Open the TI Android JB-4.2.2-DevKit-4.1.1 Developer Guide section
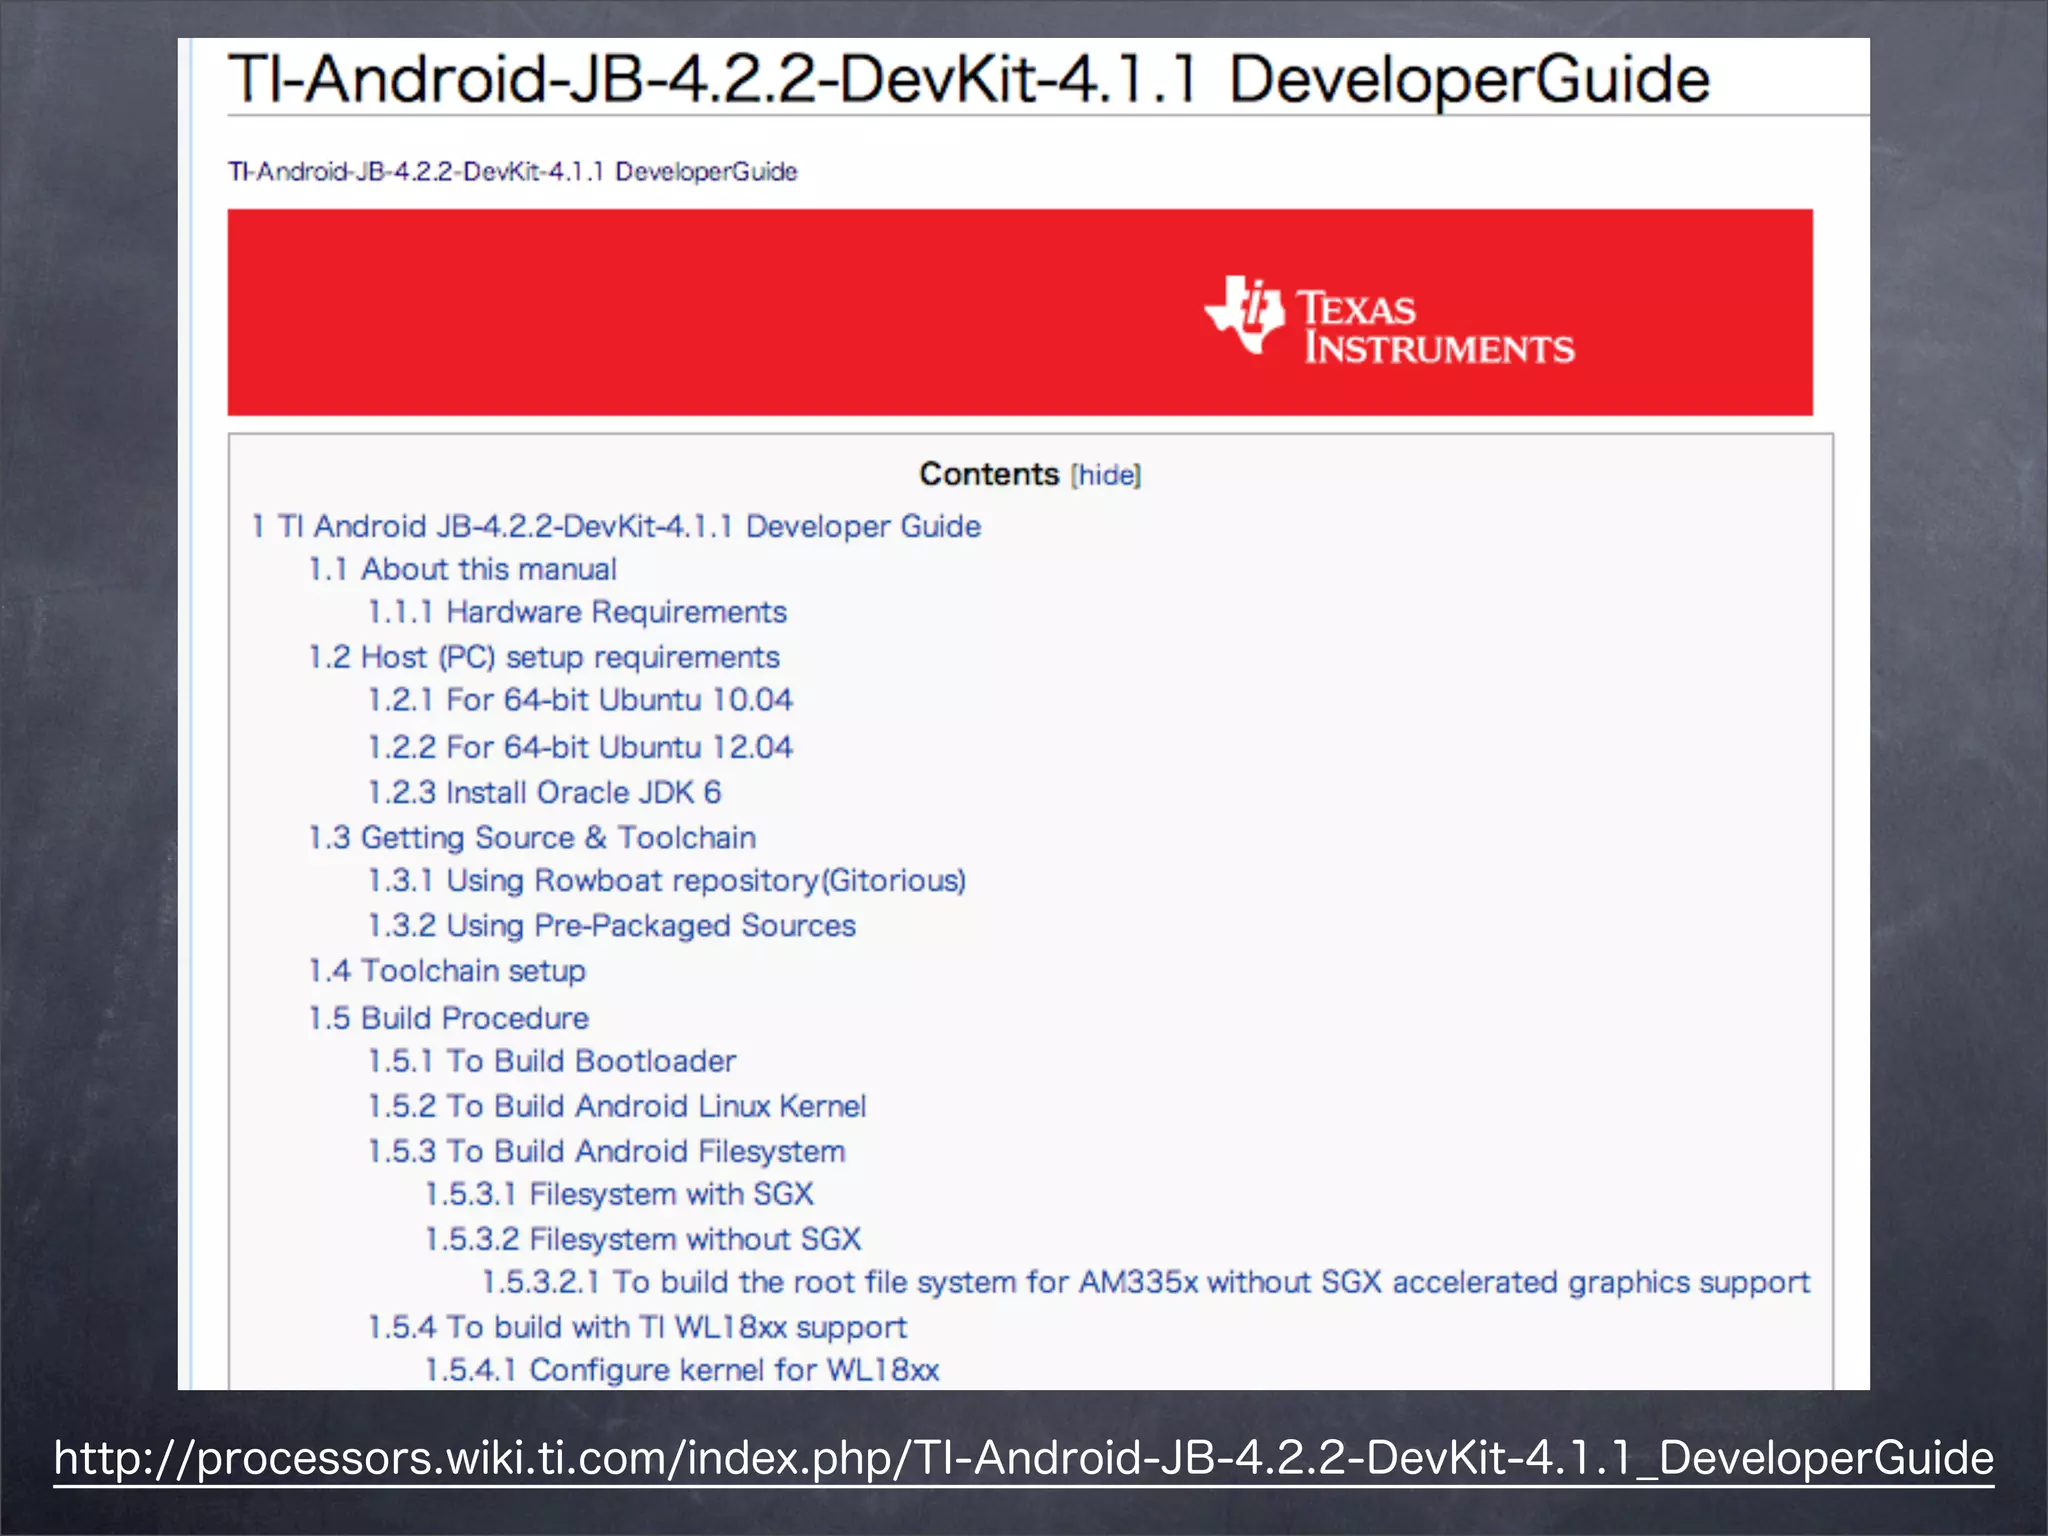 [616, 526]
